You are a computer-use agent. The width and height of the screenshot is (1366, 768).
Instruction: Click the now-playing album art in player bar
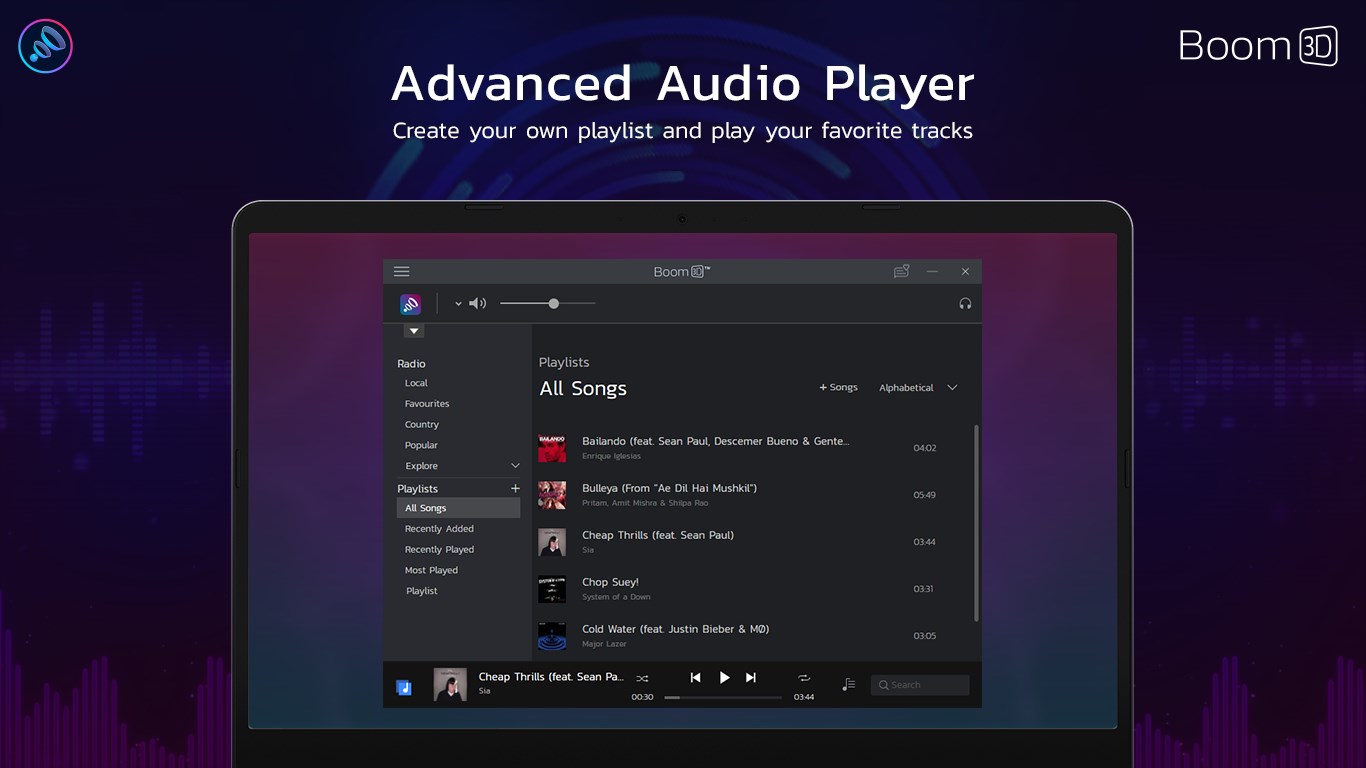tap(450, 685)
